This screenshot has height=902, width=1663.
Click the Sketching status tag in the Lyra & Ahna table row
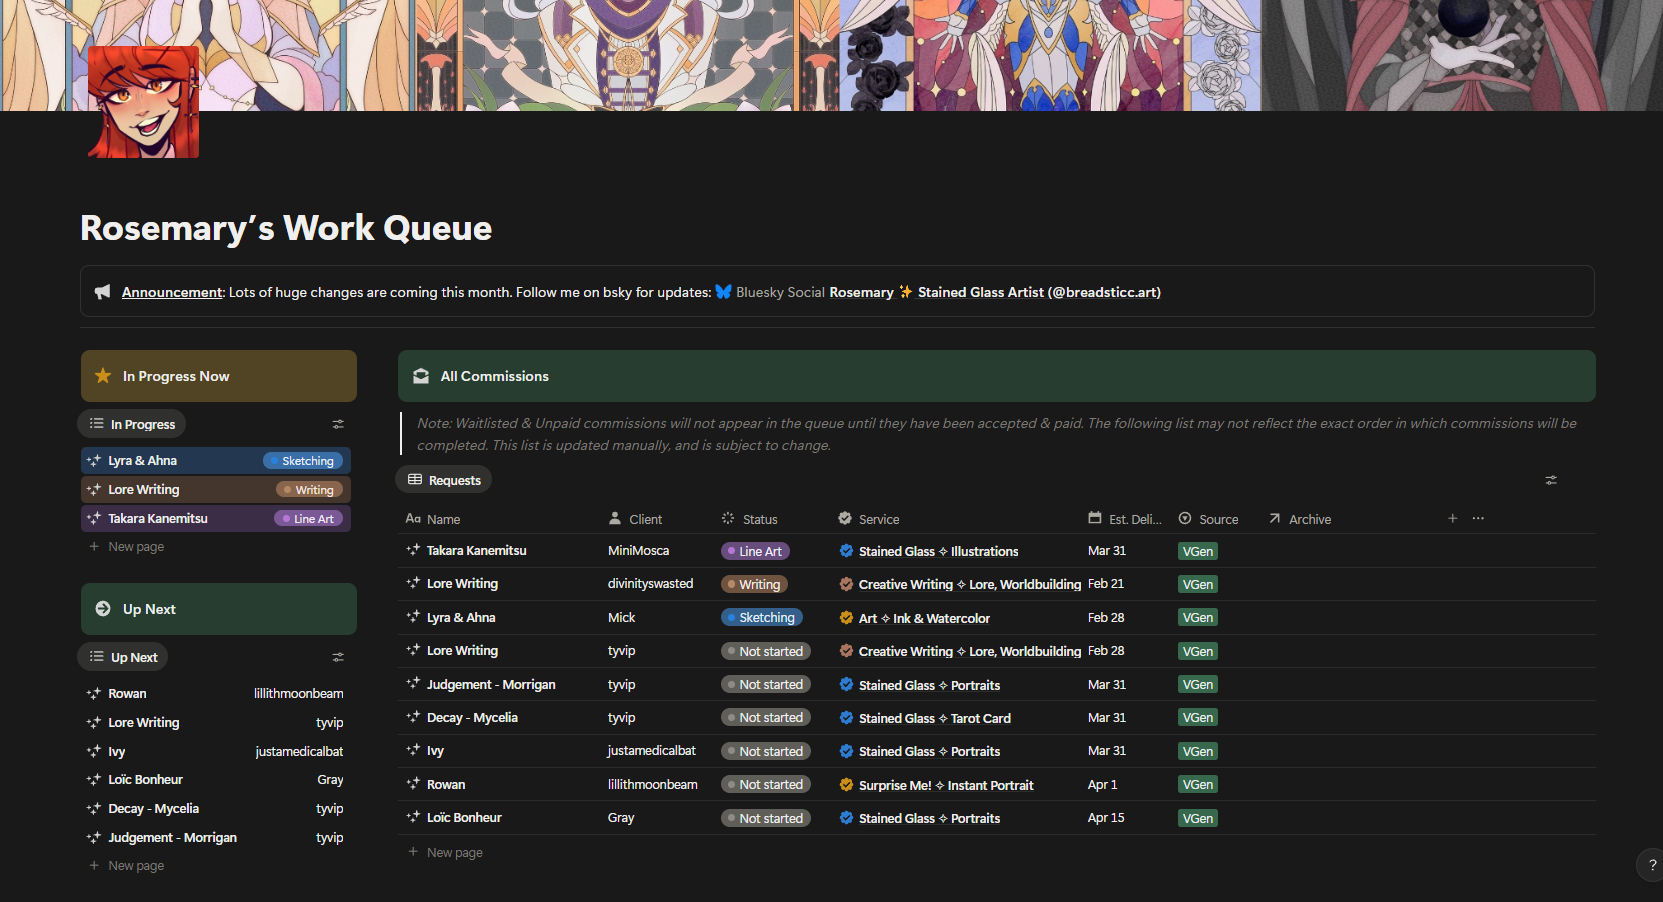[761, 618]
